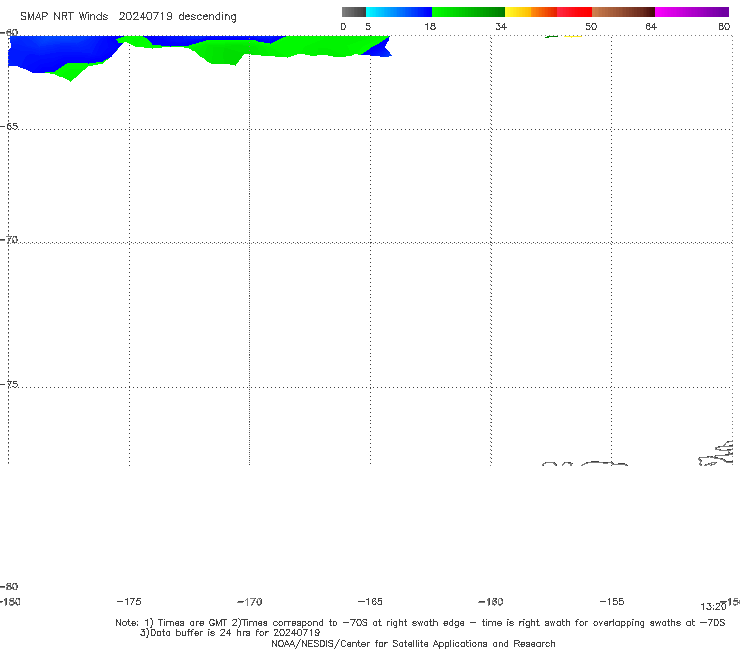Click the coastline outline at the map's right edge

tap(717, 454)
